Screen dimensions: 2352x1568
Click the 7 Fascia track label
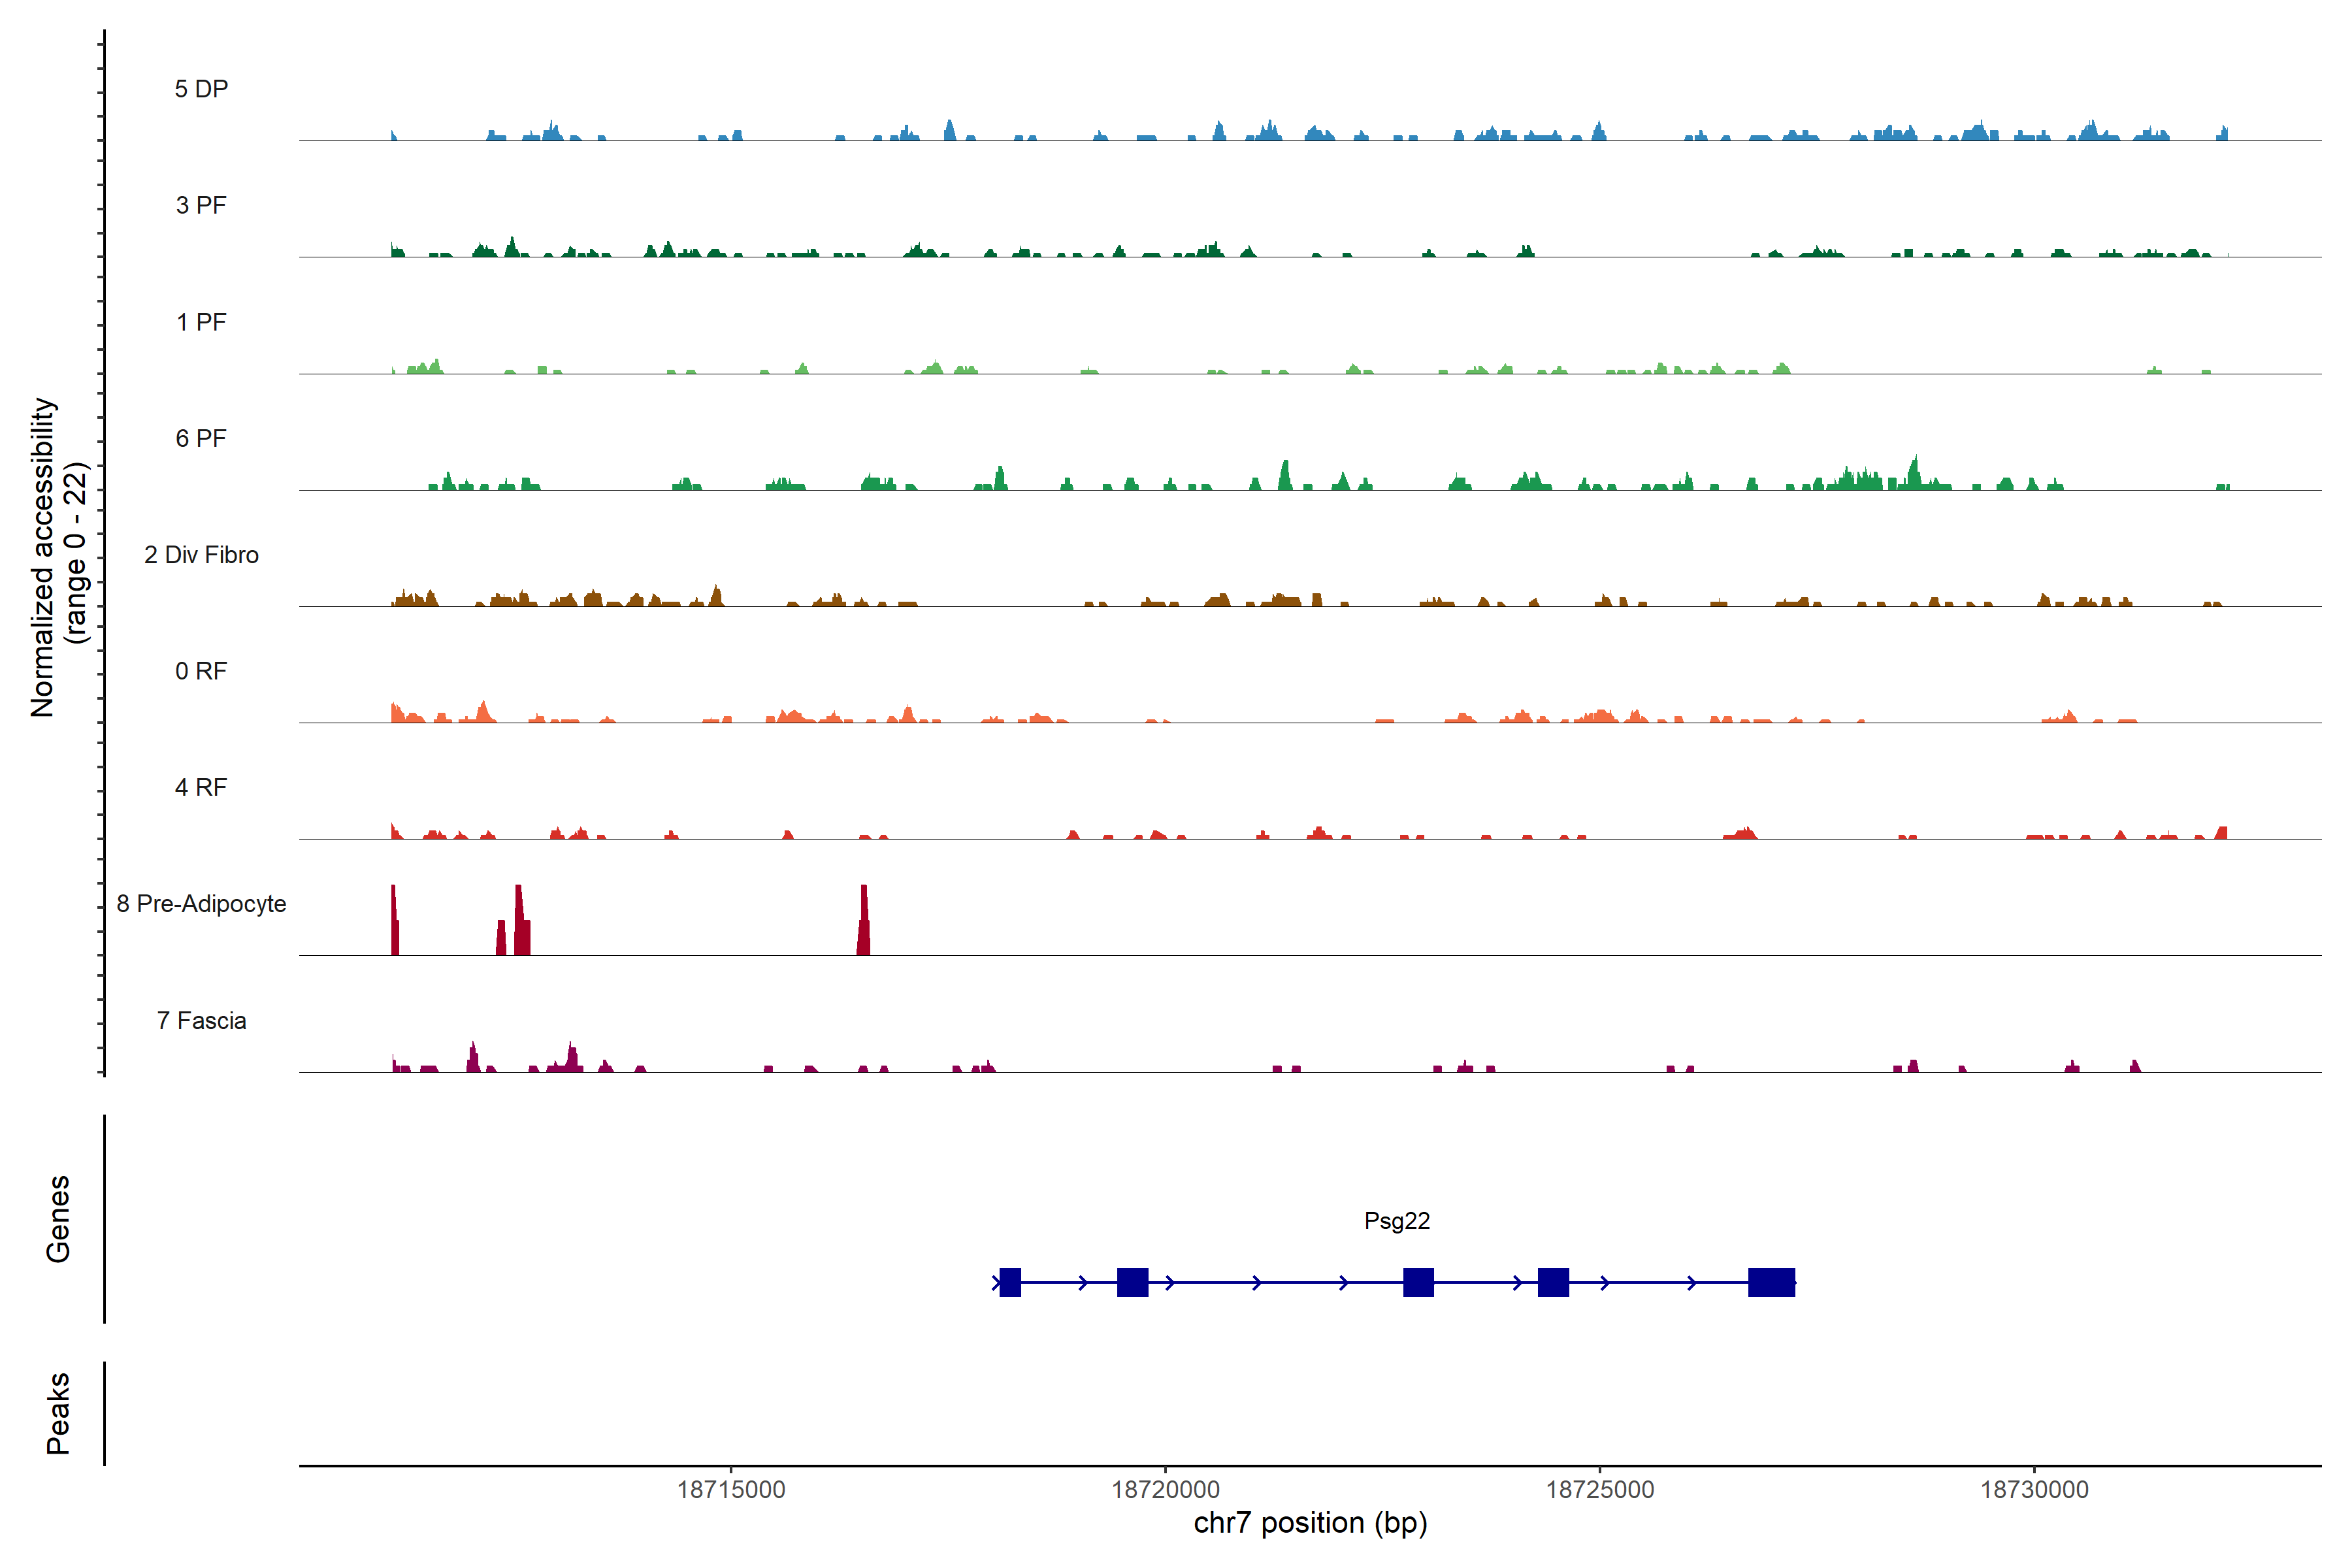point(201,1020)
